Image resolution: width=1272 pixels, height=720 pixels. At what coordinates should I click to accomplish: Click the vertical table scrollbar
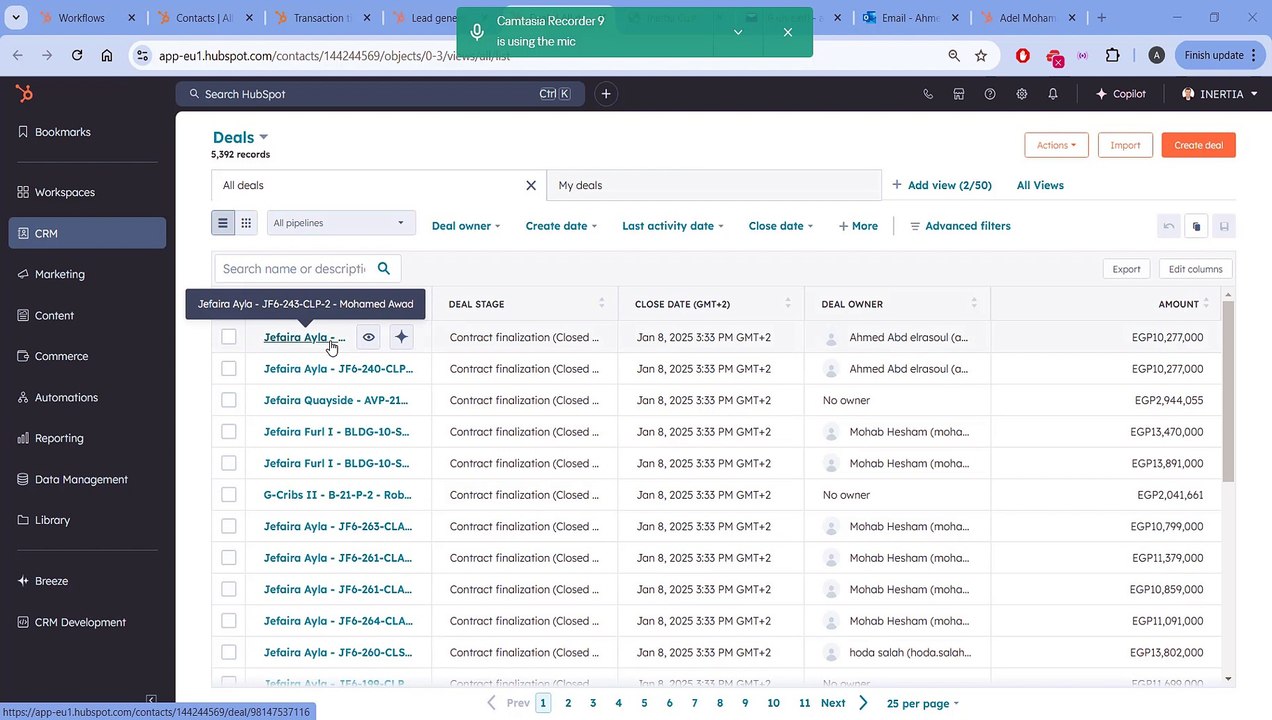point(1228,390)
